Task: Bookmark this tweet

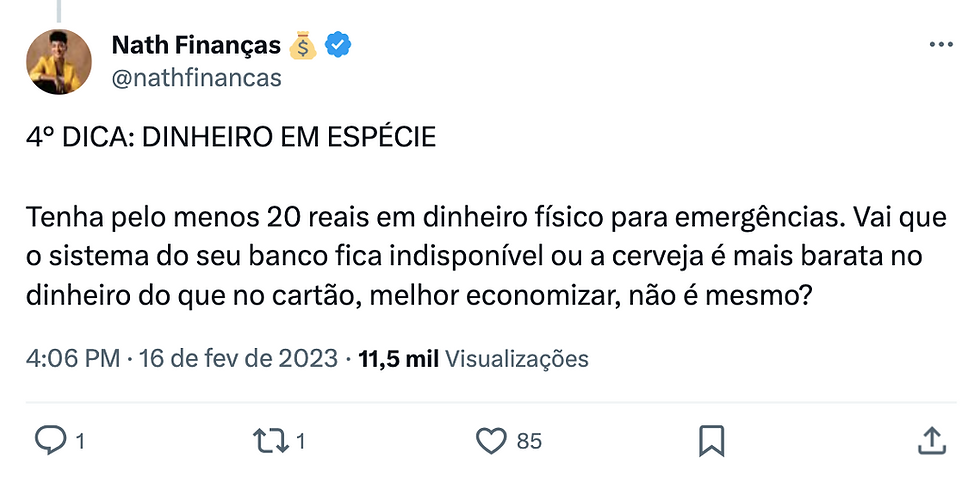Action: pos(711,440)
